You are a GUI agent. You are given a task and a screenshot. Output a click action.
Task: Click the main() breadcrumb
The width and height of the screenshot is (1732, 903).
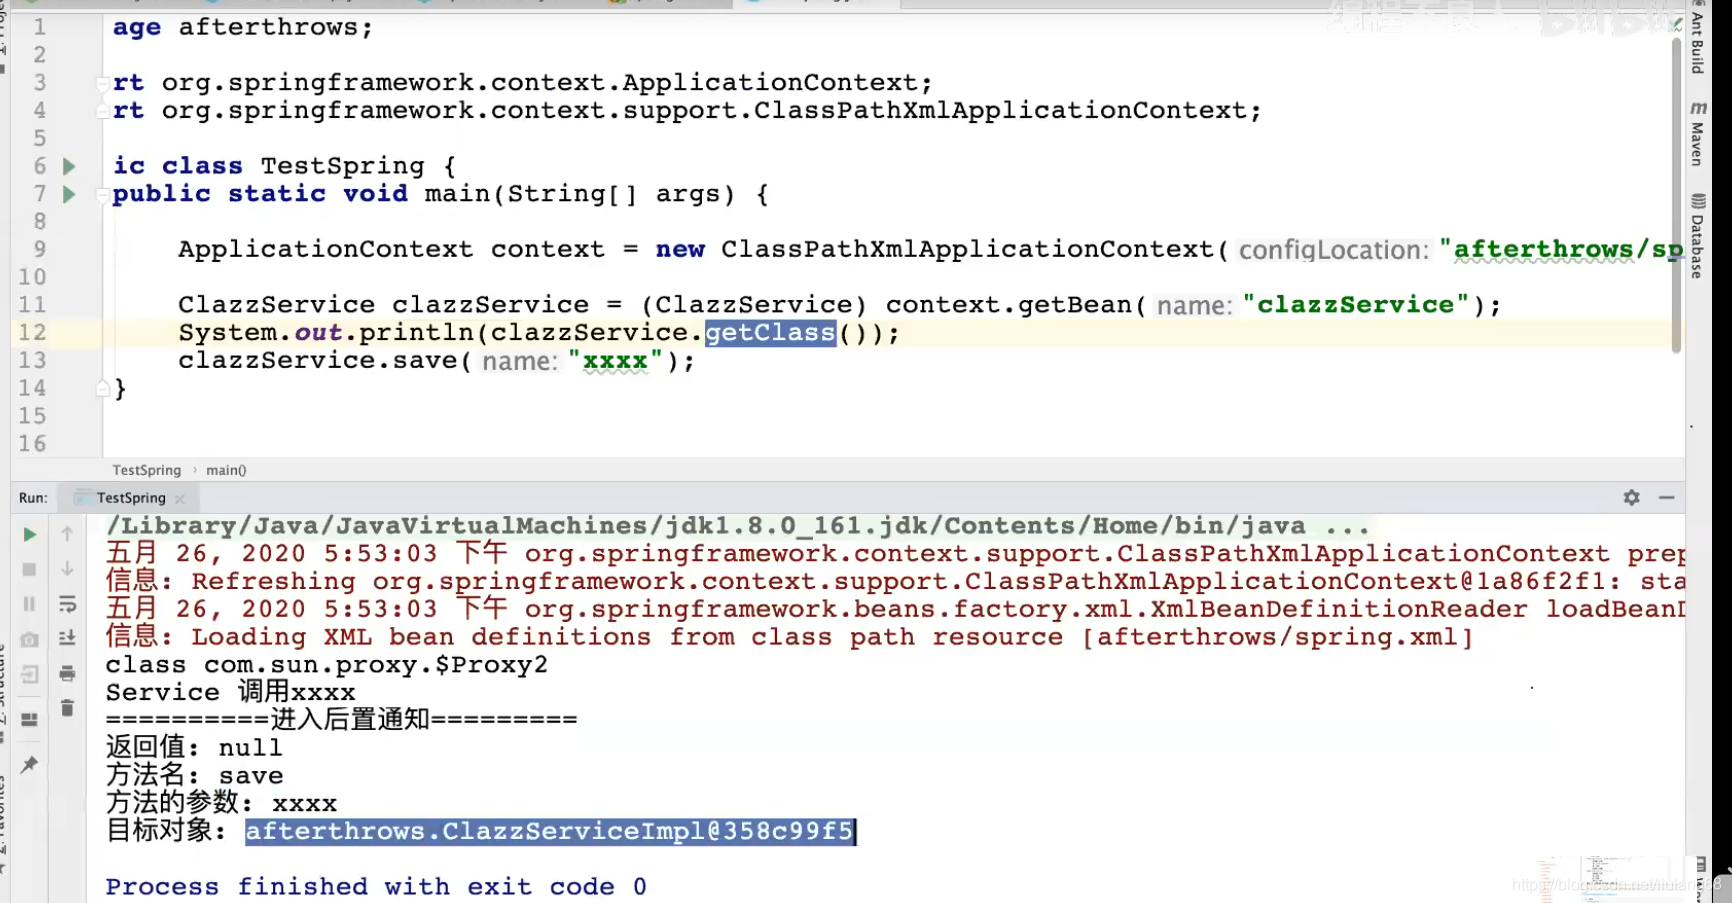(226, 470)
